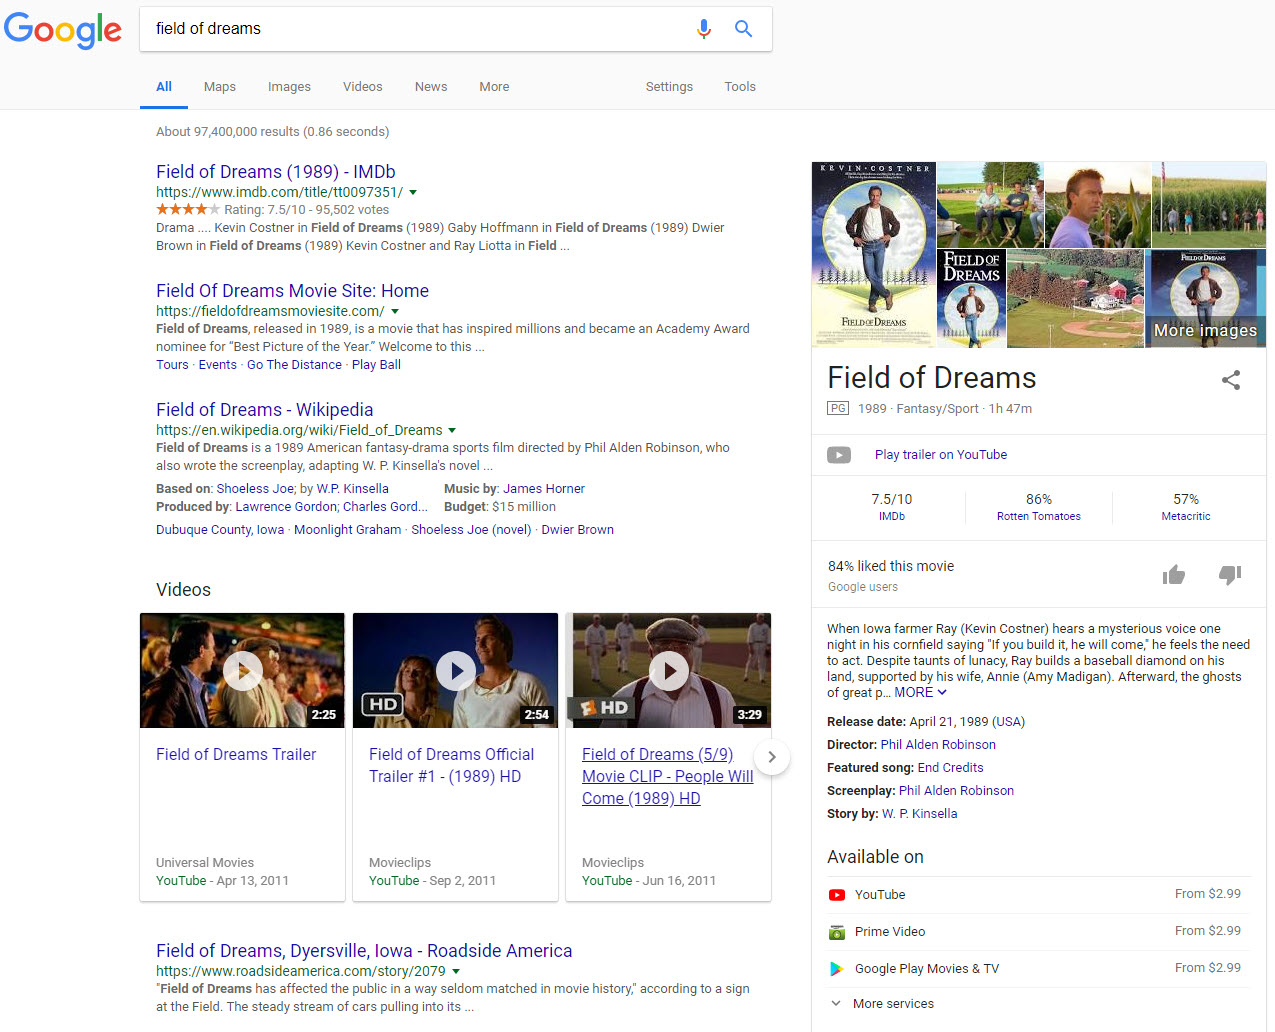1275x1032 pixels.
Task: Open the dropdown arrow next to Wikipedia URL
Action: [452, 430]
